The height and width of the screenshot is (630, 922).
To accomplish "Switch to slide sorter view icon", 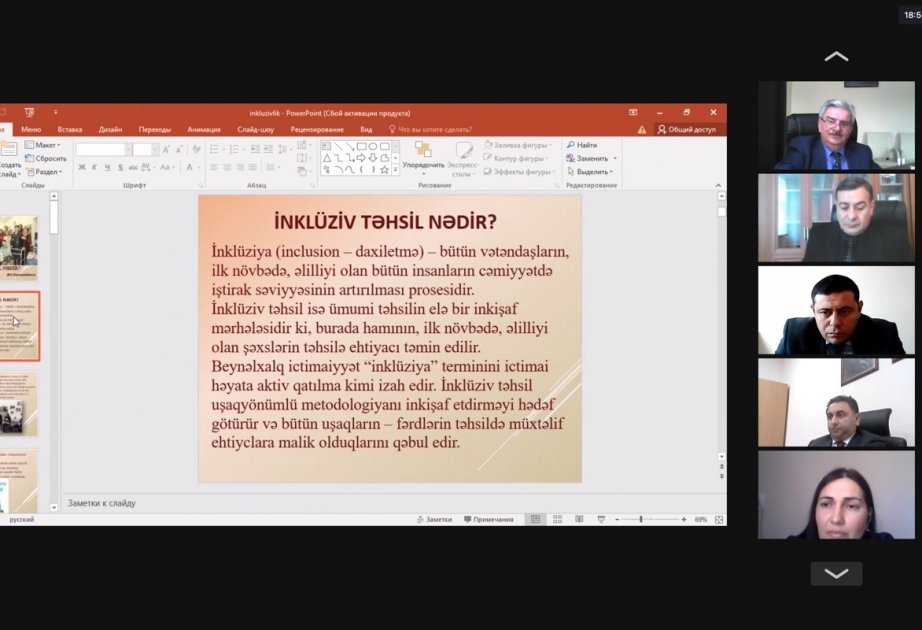I will pyautogui.click(x=557, y=519).
